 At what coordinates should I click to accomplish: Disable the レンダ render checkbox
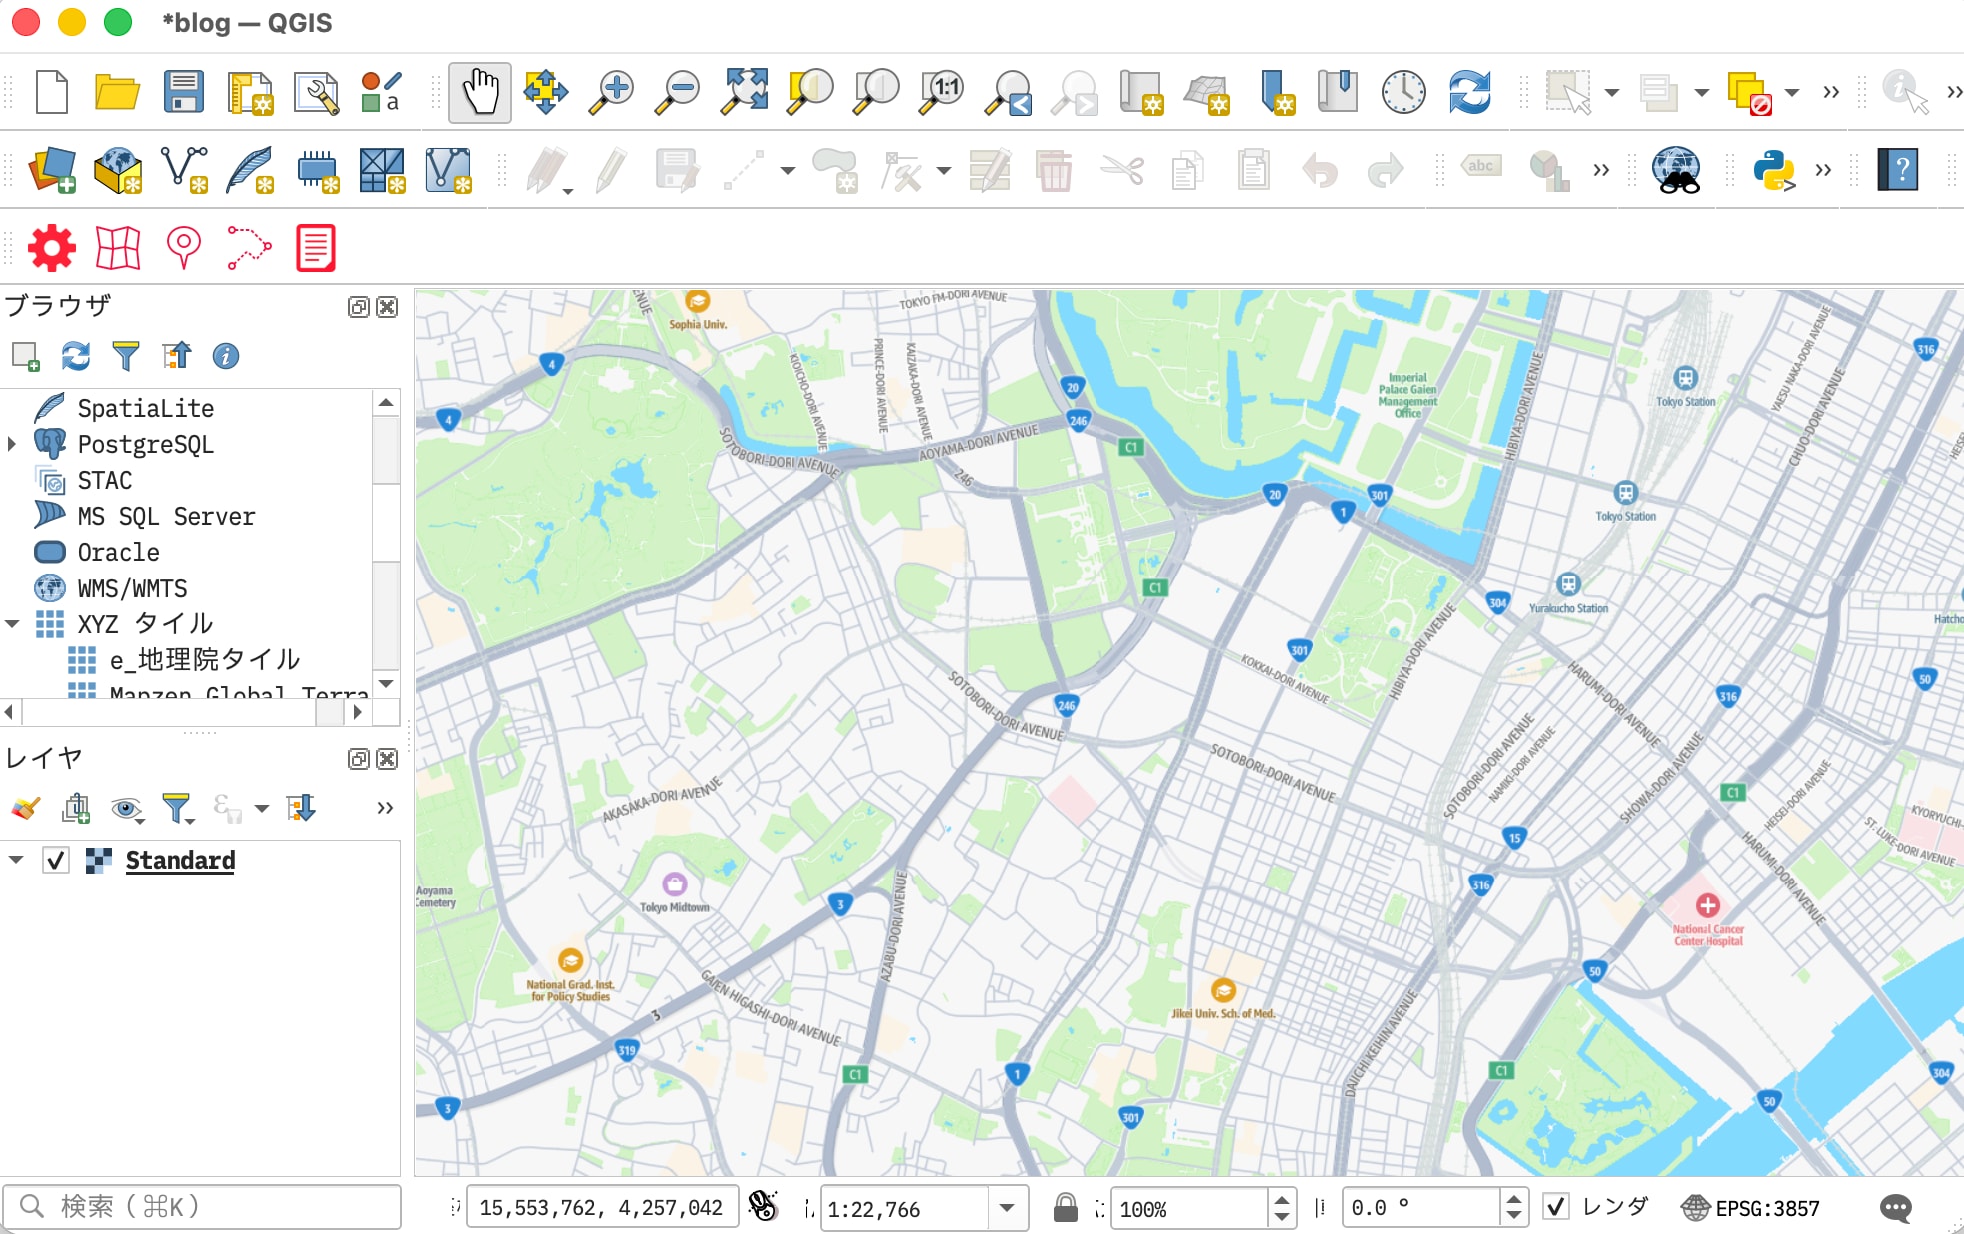coord(1555,1207)
